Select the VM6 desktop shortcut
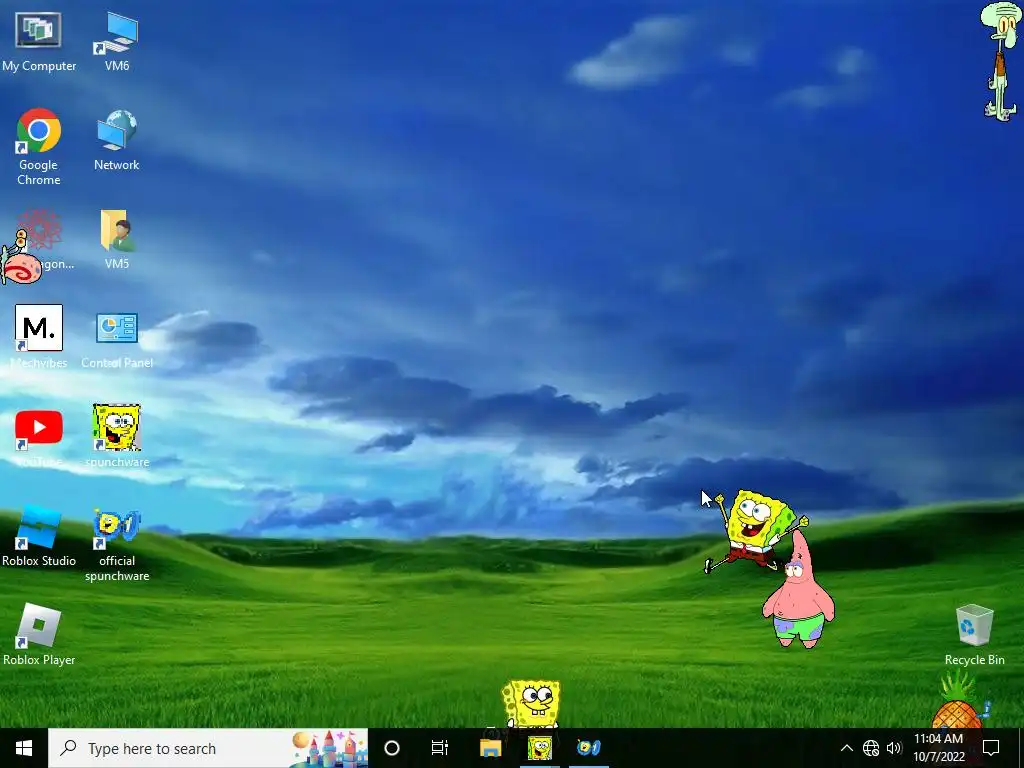Viewport: 1024px width, 768px height. tap(116, 41)
